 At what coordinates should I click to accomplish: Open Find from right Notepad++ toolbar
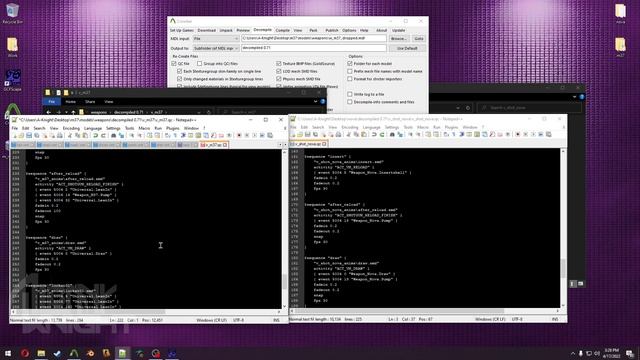tap(392, 134)
